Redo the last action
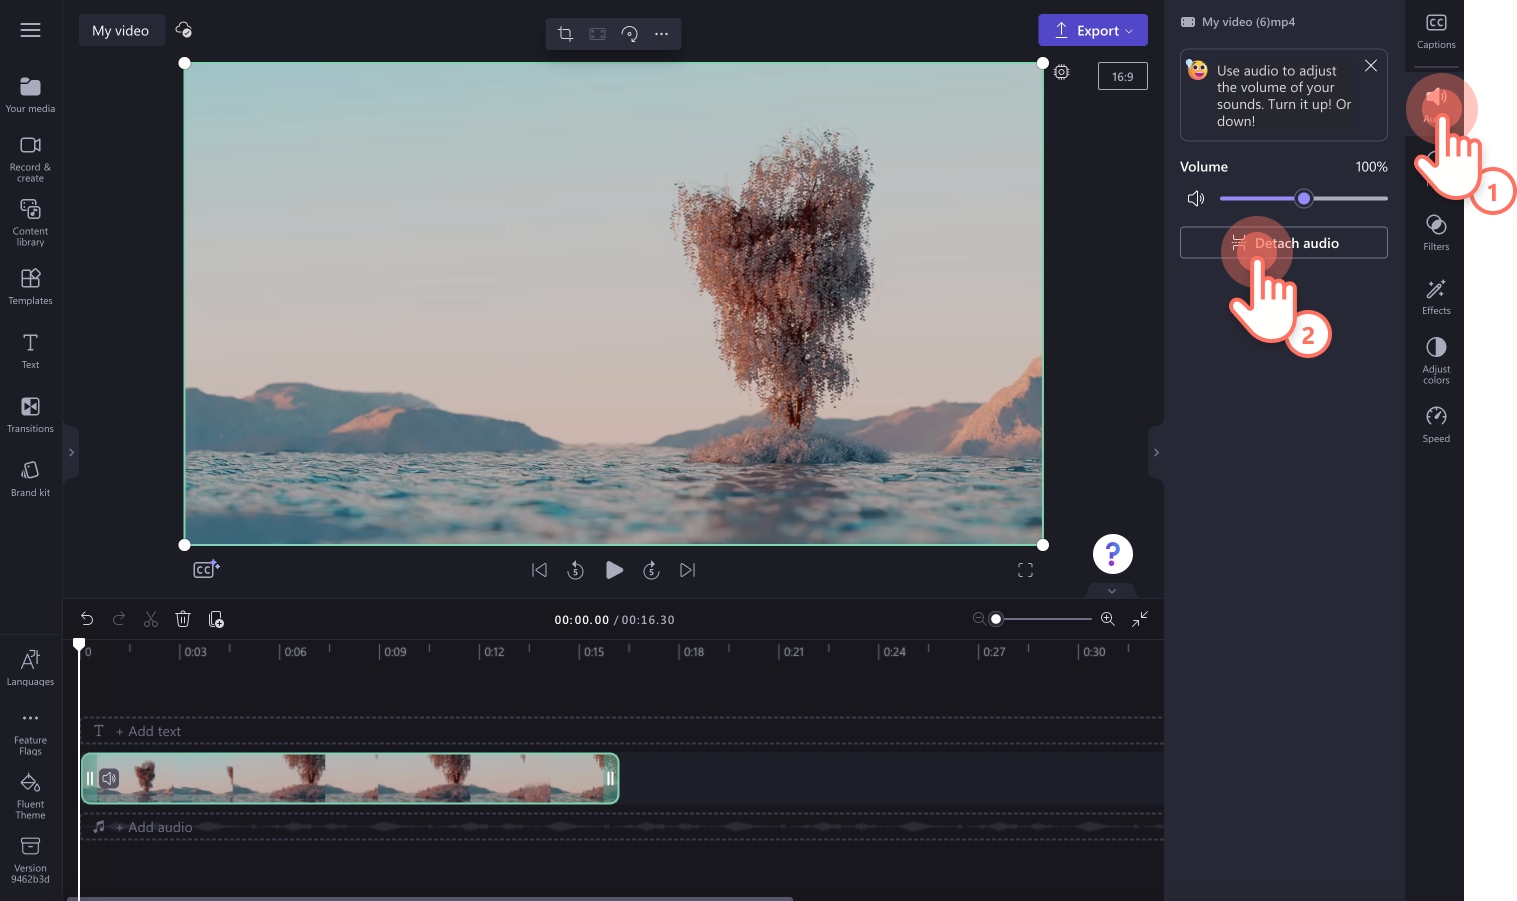The image size is (1517, 901). point(119,619)
